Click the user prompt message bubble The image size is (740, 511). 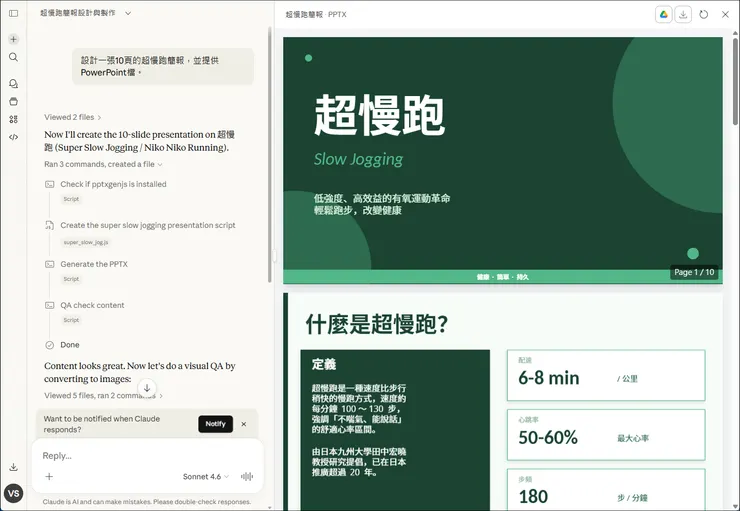click(163, 67)
